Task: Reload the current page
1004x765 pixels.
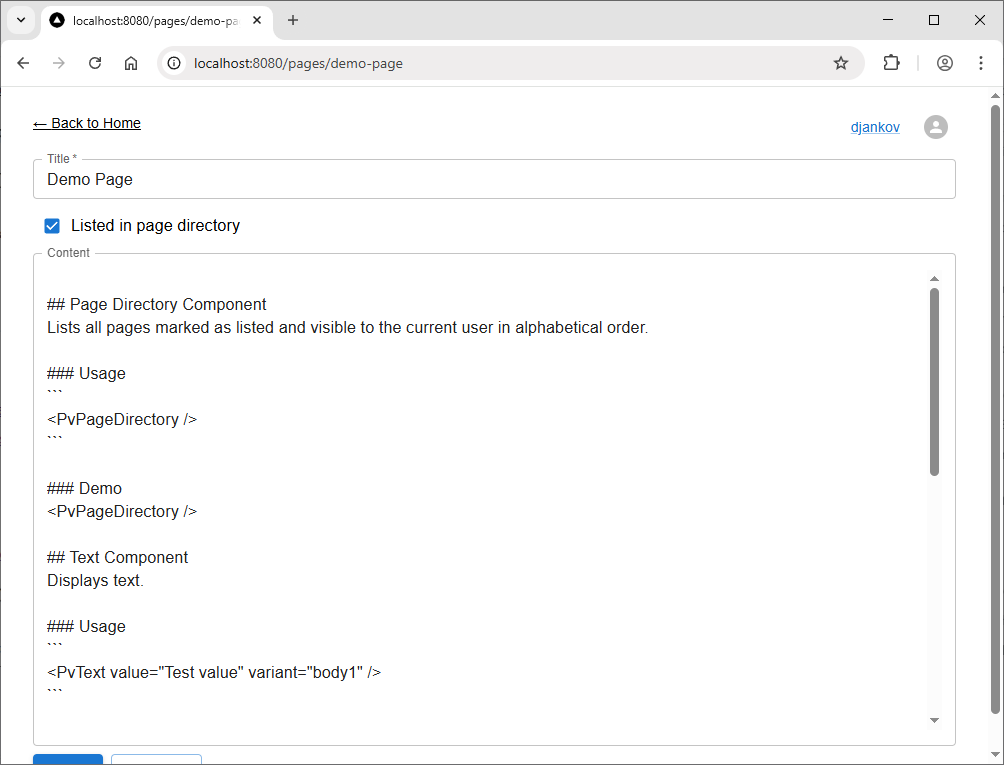Action: [x=95, y=63]
